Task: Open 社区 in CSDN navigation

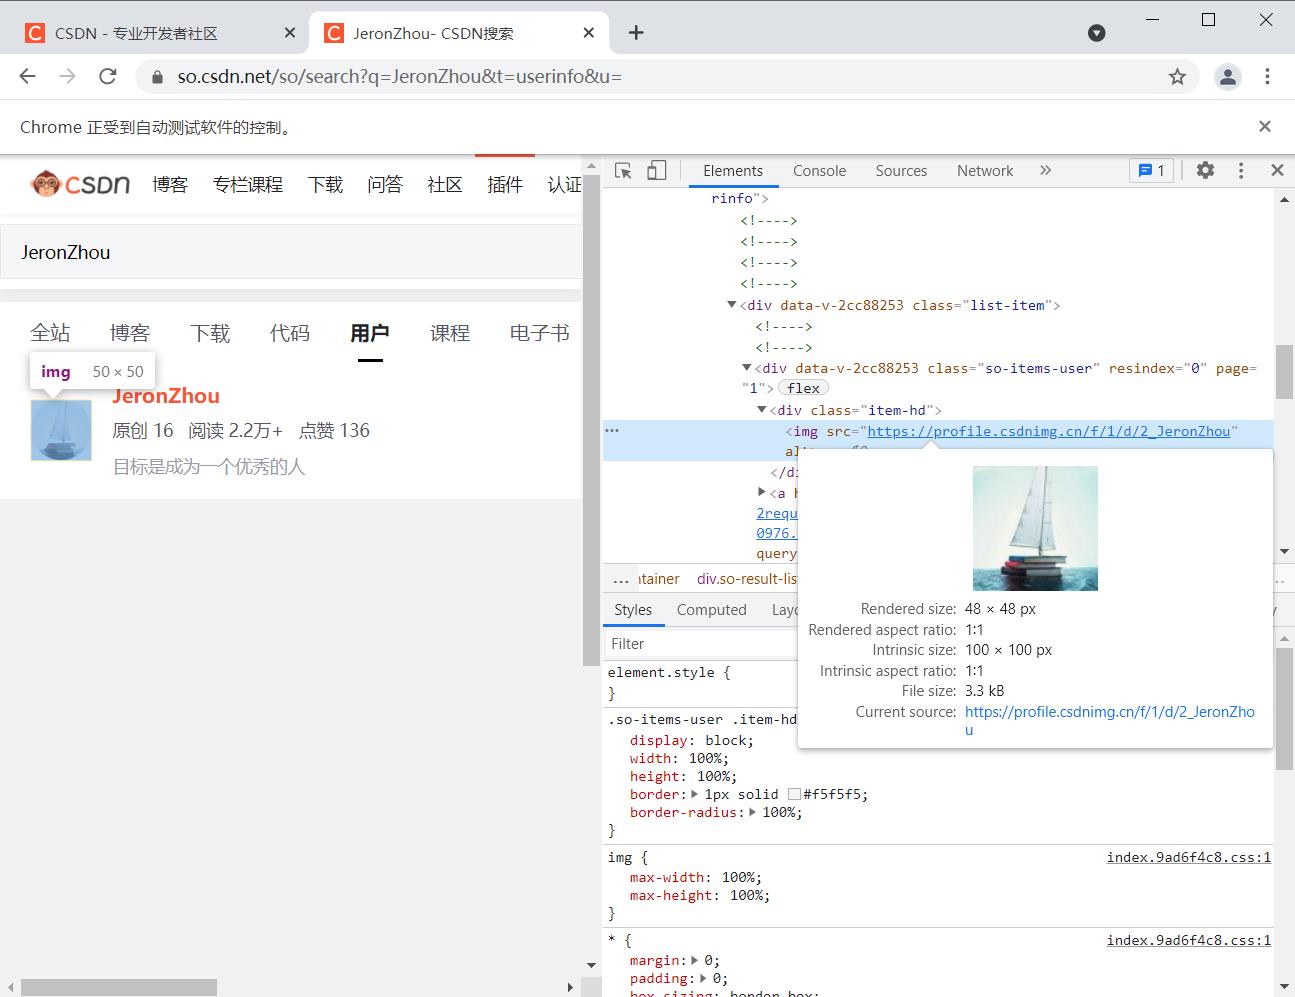Action: pos(445,184)
